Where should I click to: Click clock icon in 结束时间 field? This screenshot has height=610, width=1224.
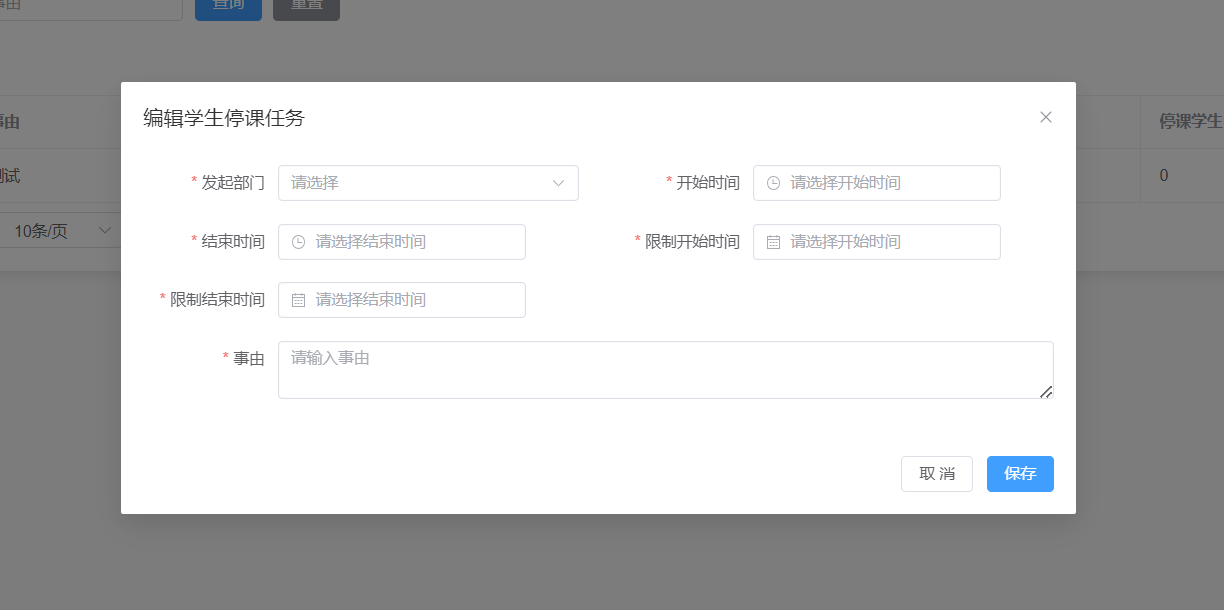298,242
